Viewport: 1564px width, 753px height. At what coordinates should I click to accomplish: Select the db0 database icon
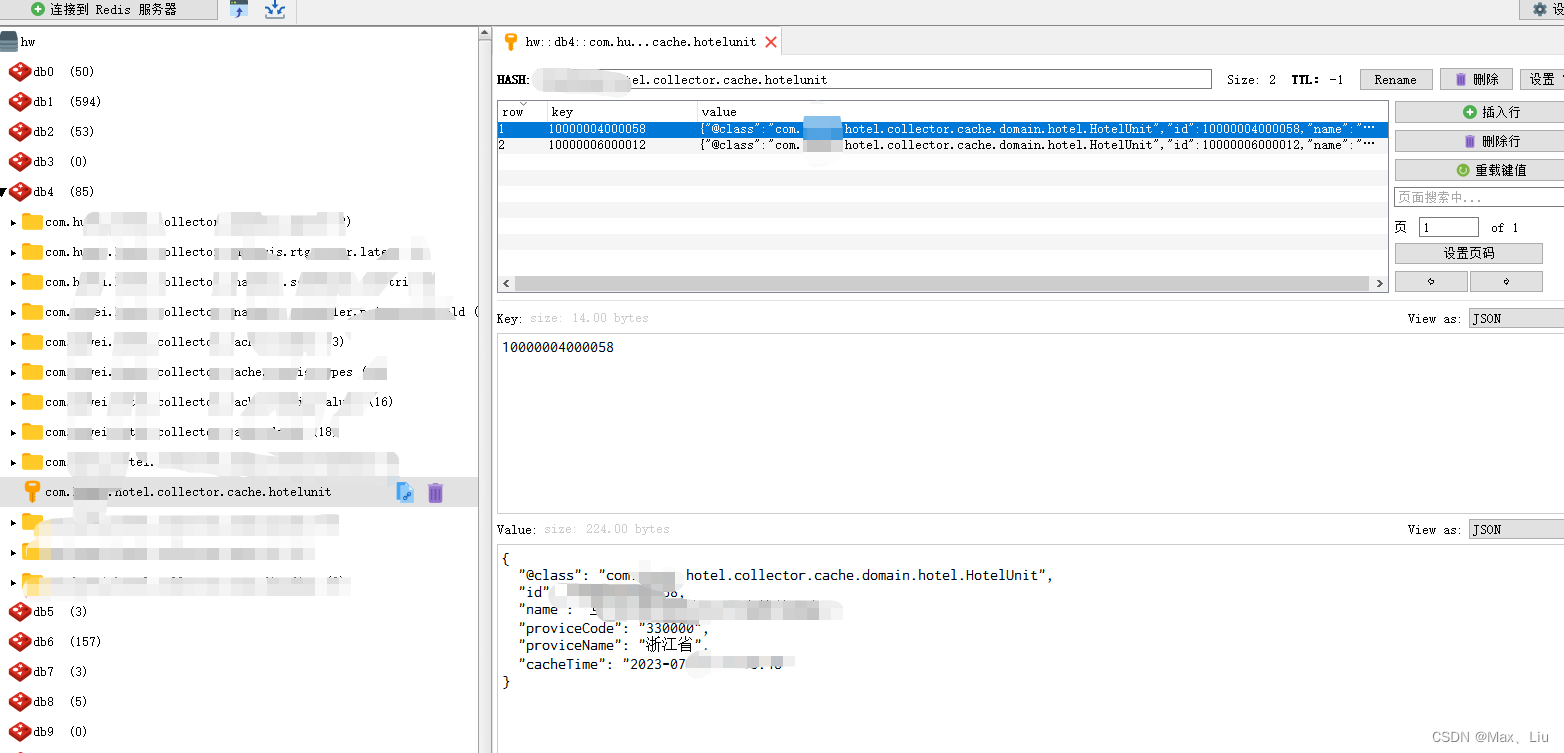click(22, 71)
